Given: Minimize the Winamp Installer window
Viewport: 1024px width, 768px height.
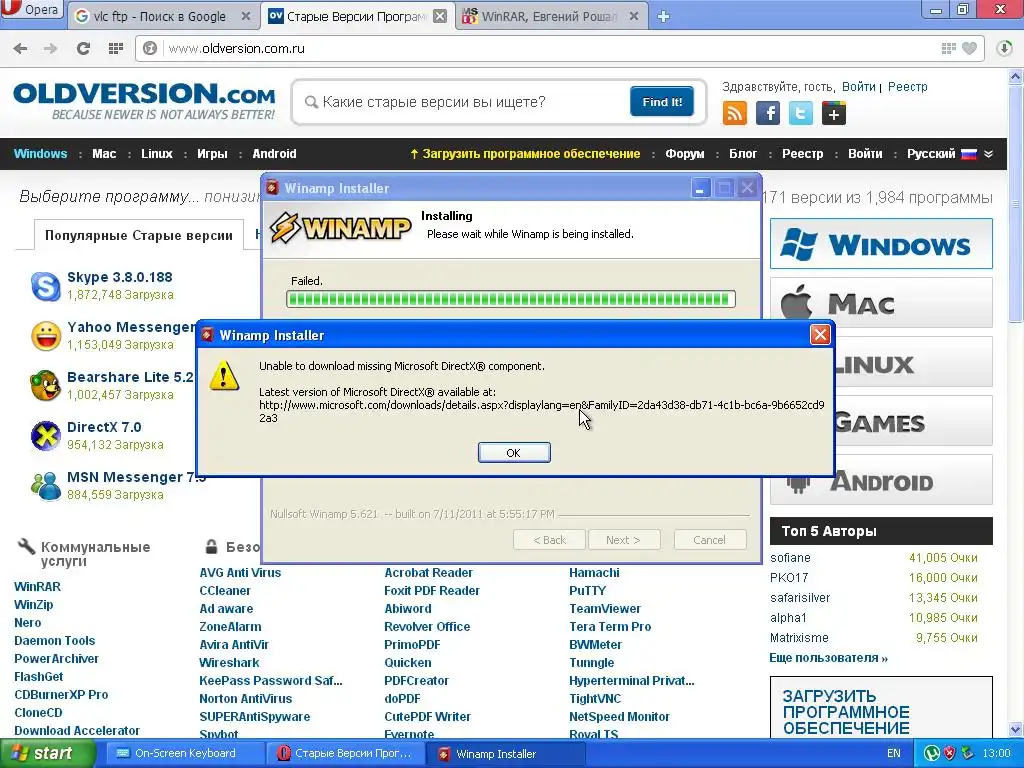Looking at the screenshot, I should tap(700, 189).
